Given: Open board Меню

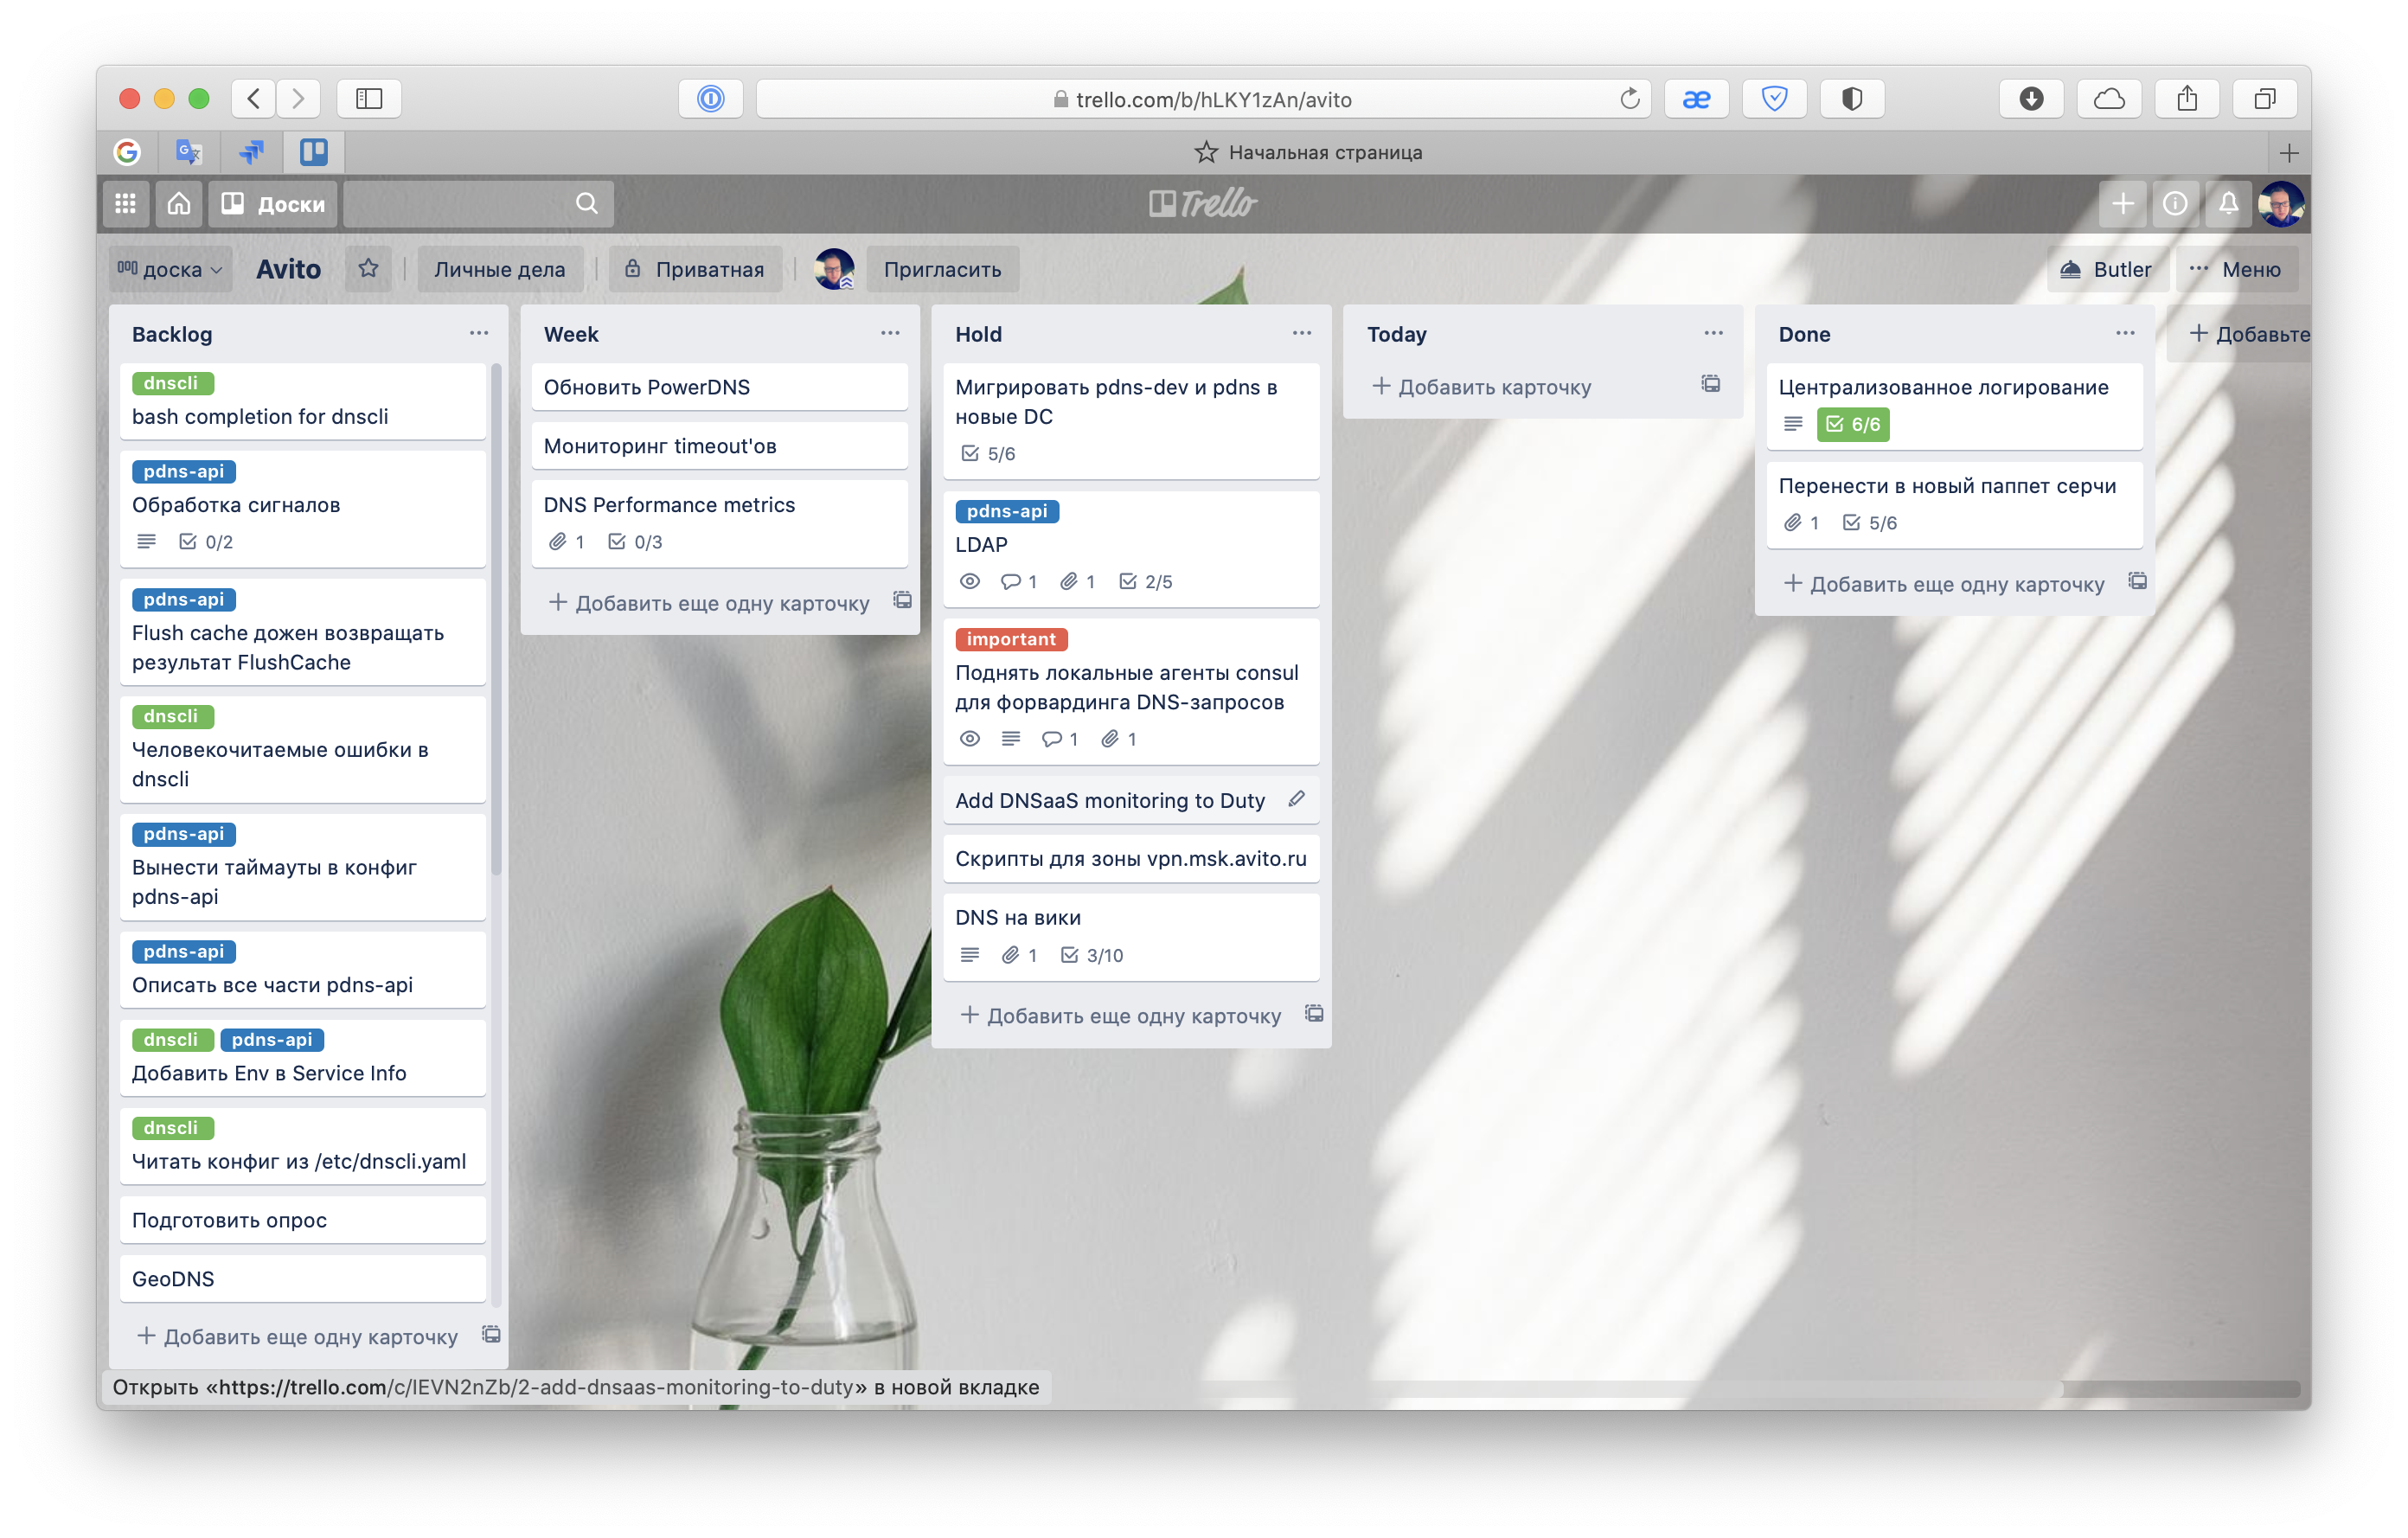Looking at the screenshot, I should coord(2235,269).
